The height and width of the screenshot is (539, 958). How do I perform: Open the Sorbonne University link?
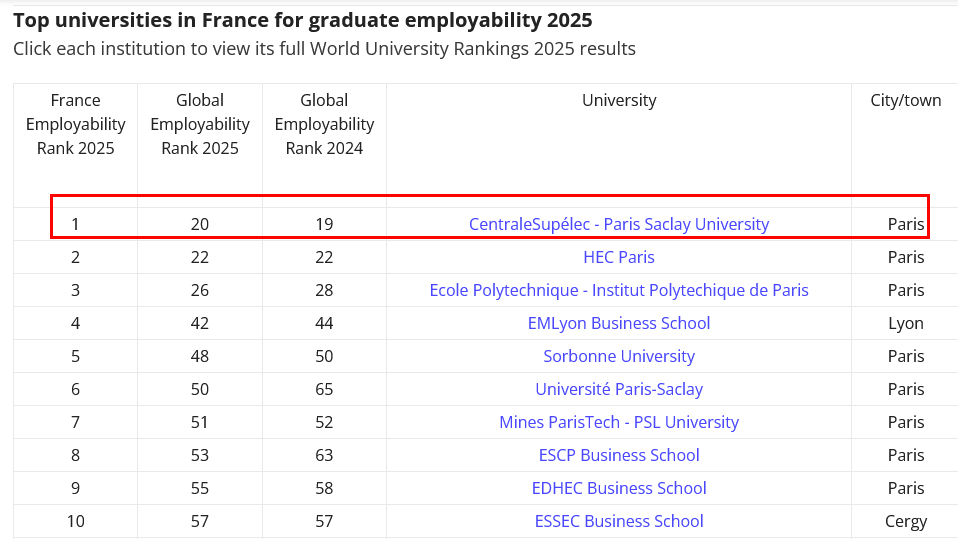618,356
